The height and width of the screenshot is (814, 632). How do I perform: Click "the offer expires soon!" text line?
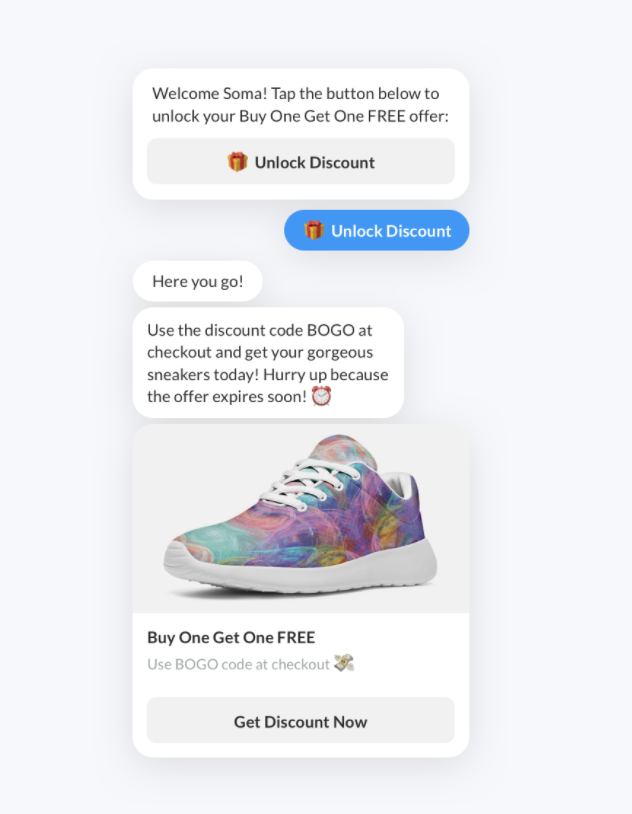pos(227,397)
